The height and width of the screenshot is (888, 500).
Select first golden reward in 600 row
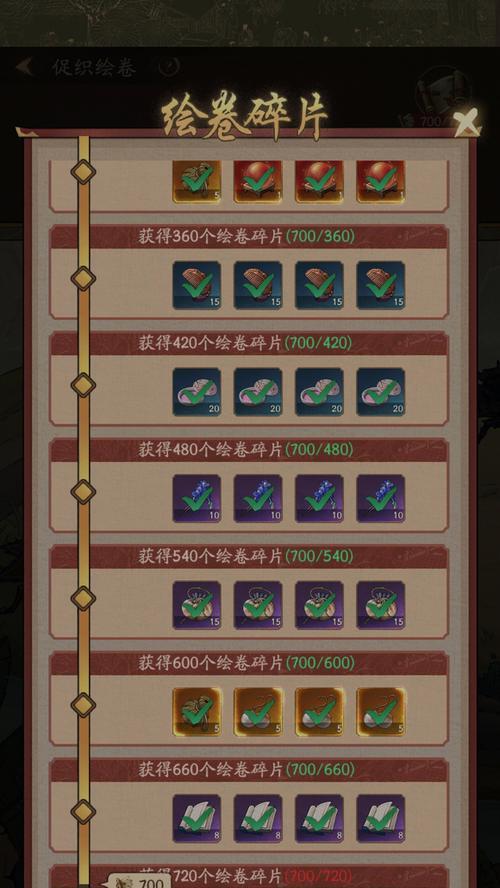tap(196, 712)
